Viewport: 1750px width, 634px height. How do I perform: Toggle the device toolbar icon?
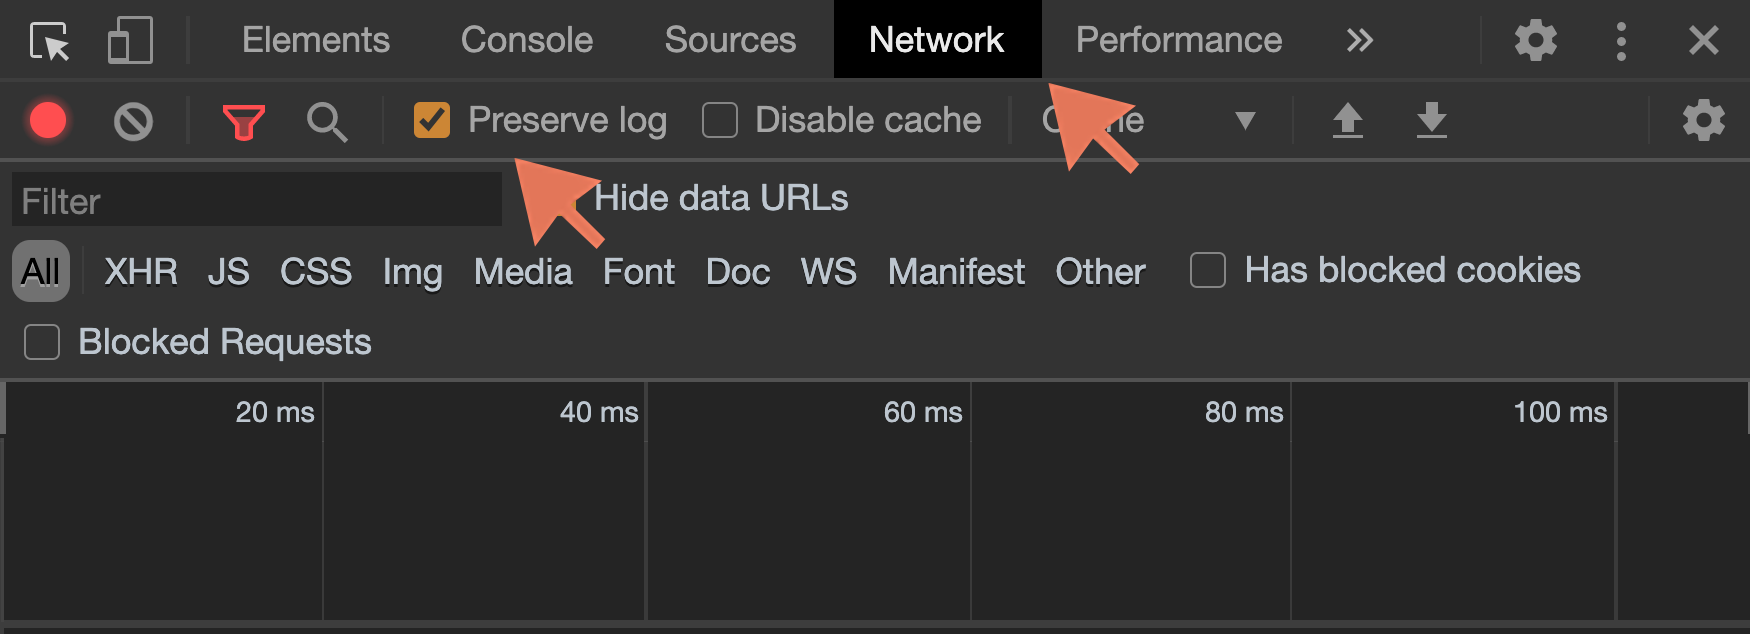click(x=130, y=41)
